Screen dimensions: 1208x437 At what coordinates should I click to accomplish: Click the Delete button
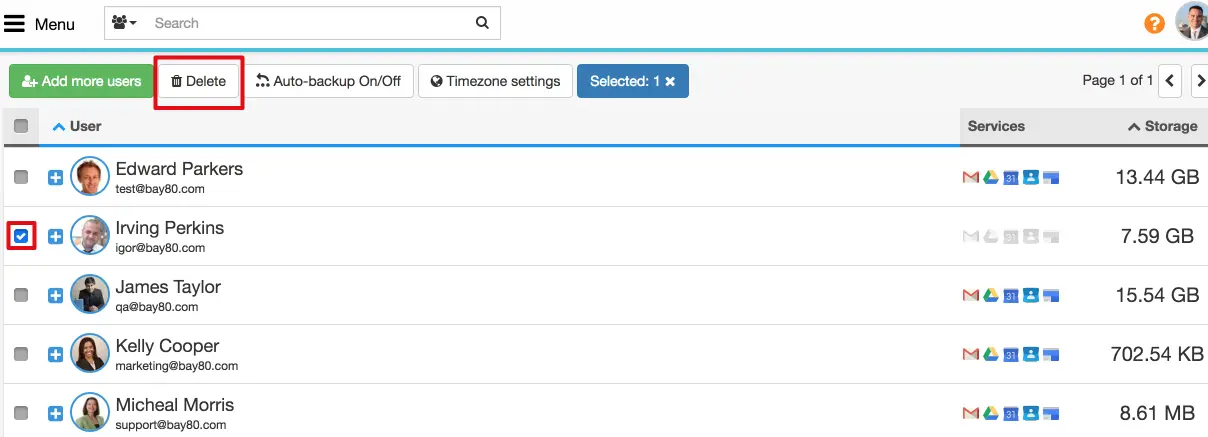tap(198, 81)
